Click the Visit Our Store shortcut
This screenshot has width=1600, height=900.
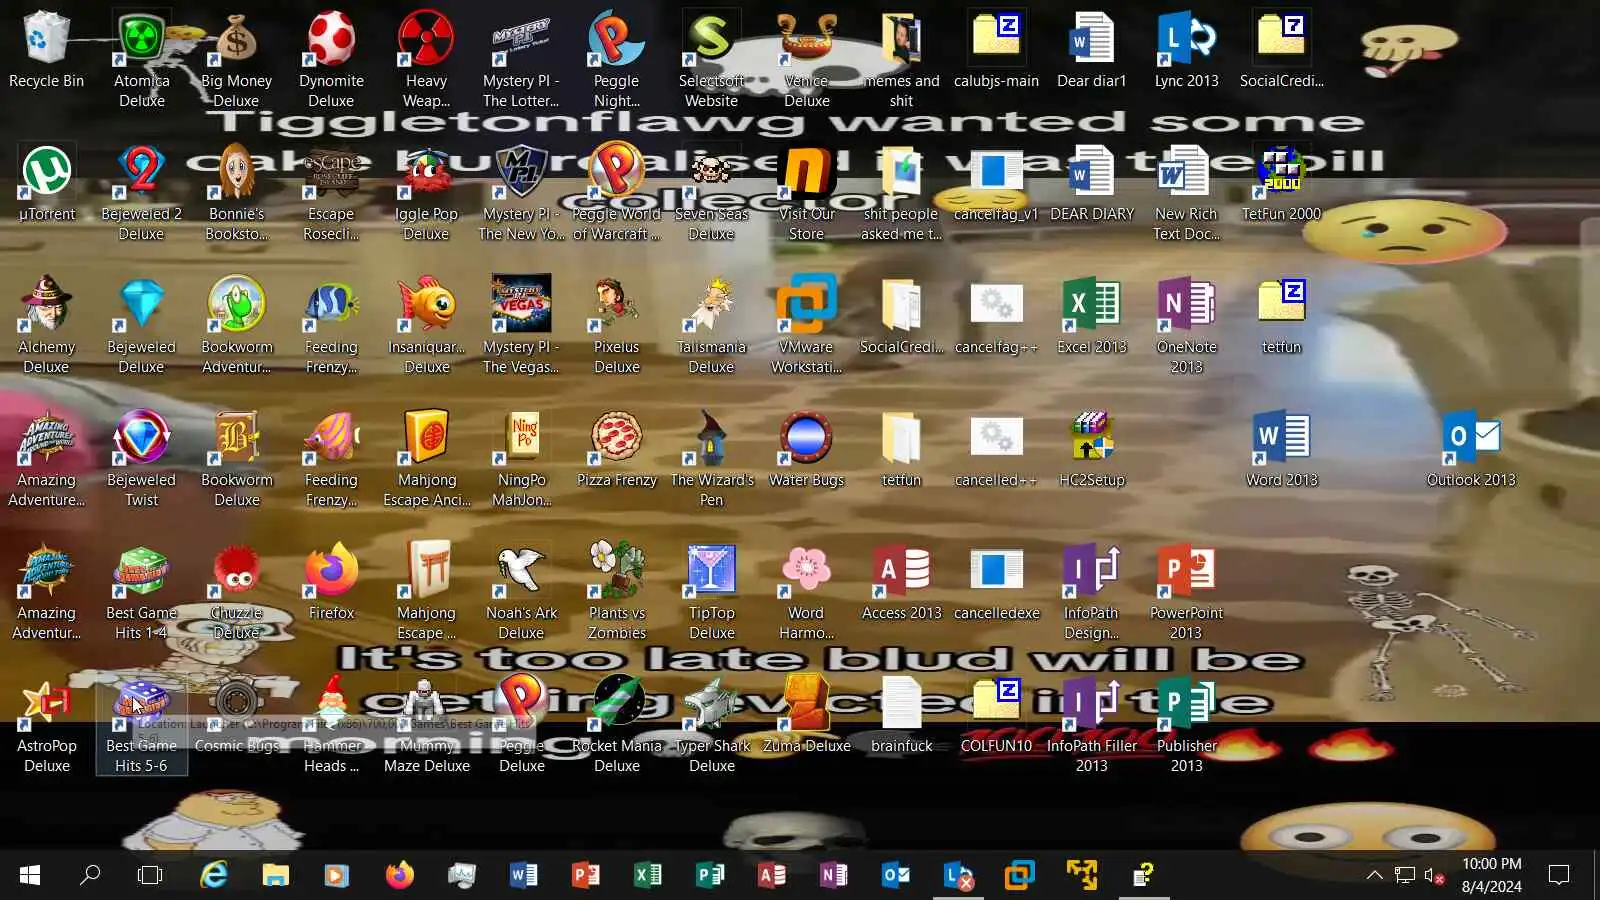(x=806, y=193)
